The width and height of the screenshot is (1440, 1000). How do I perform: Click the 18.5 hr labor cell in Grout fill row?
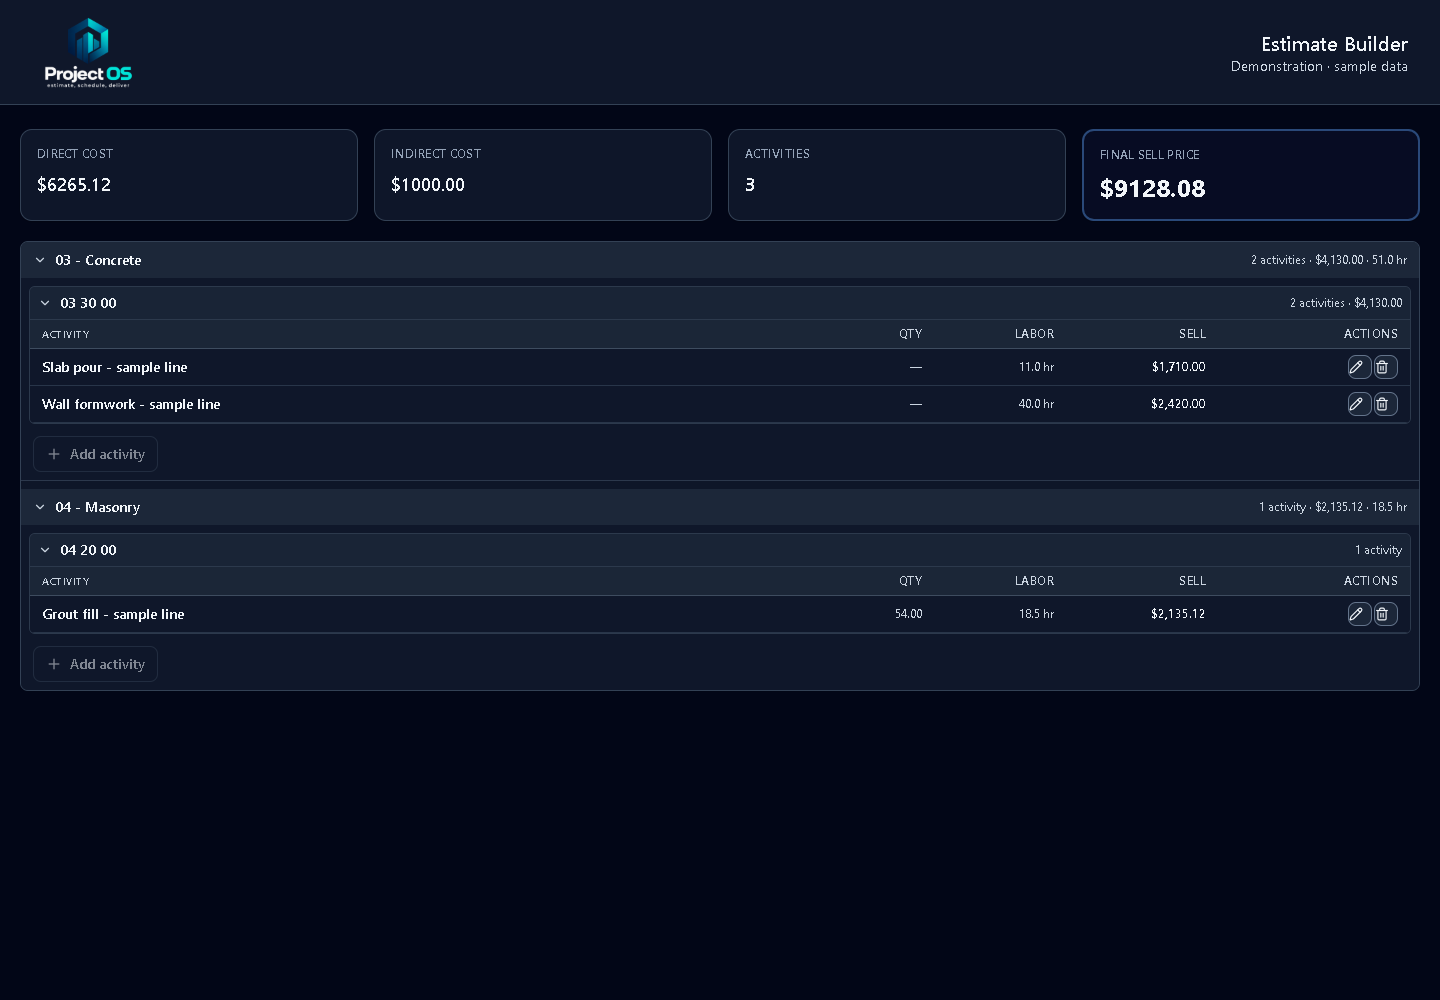1036,614
